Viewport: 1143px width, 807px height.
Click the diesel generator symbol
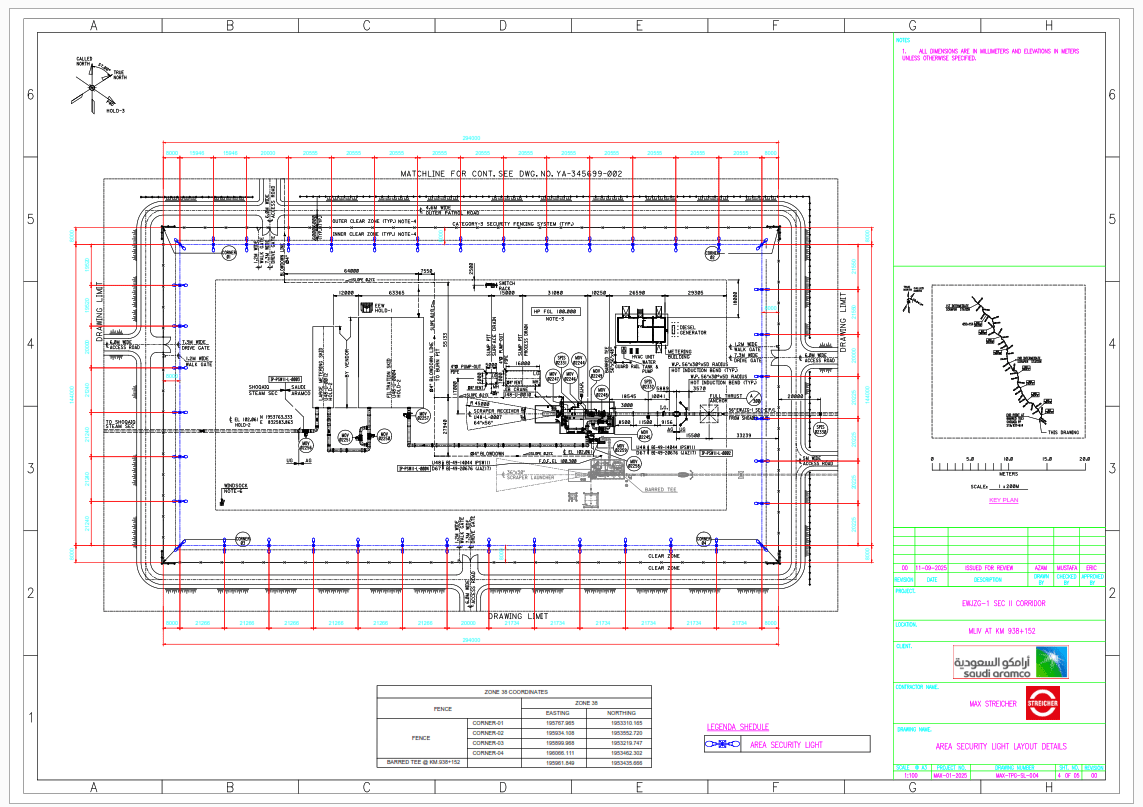[674, 330]
